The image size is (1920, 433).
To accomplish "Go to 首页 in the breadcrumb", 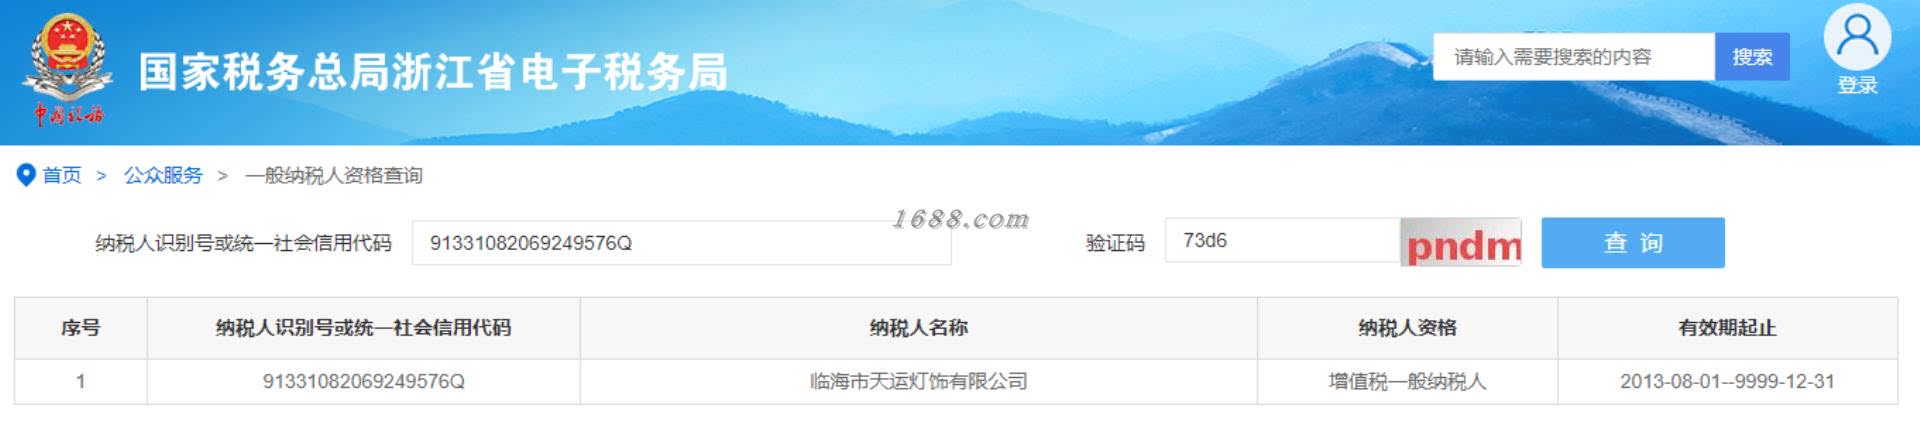I will click(62, 175).
